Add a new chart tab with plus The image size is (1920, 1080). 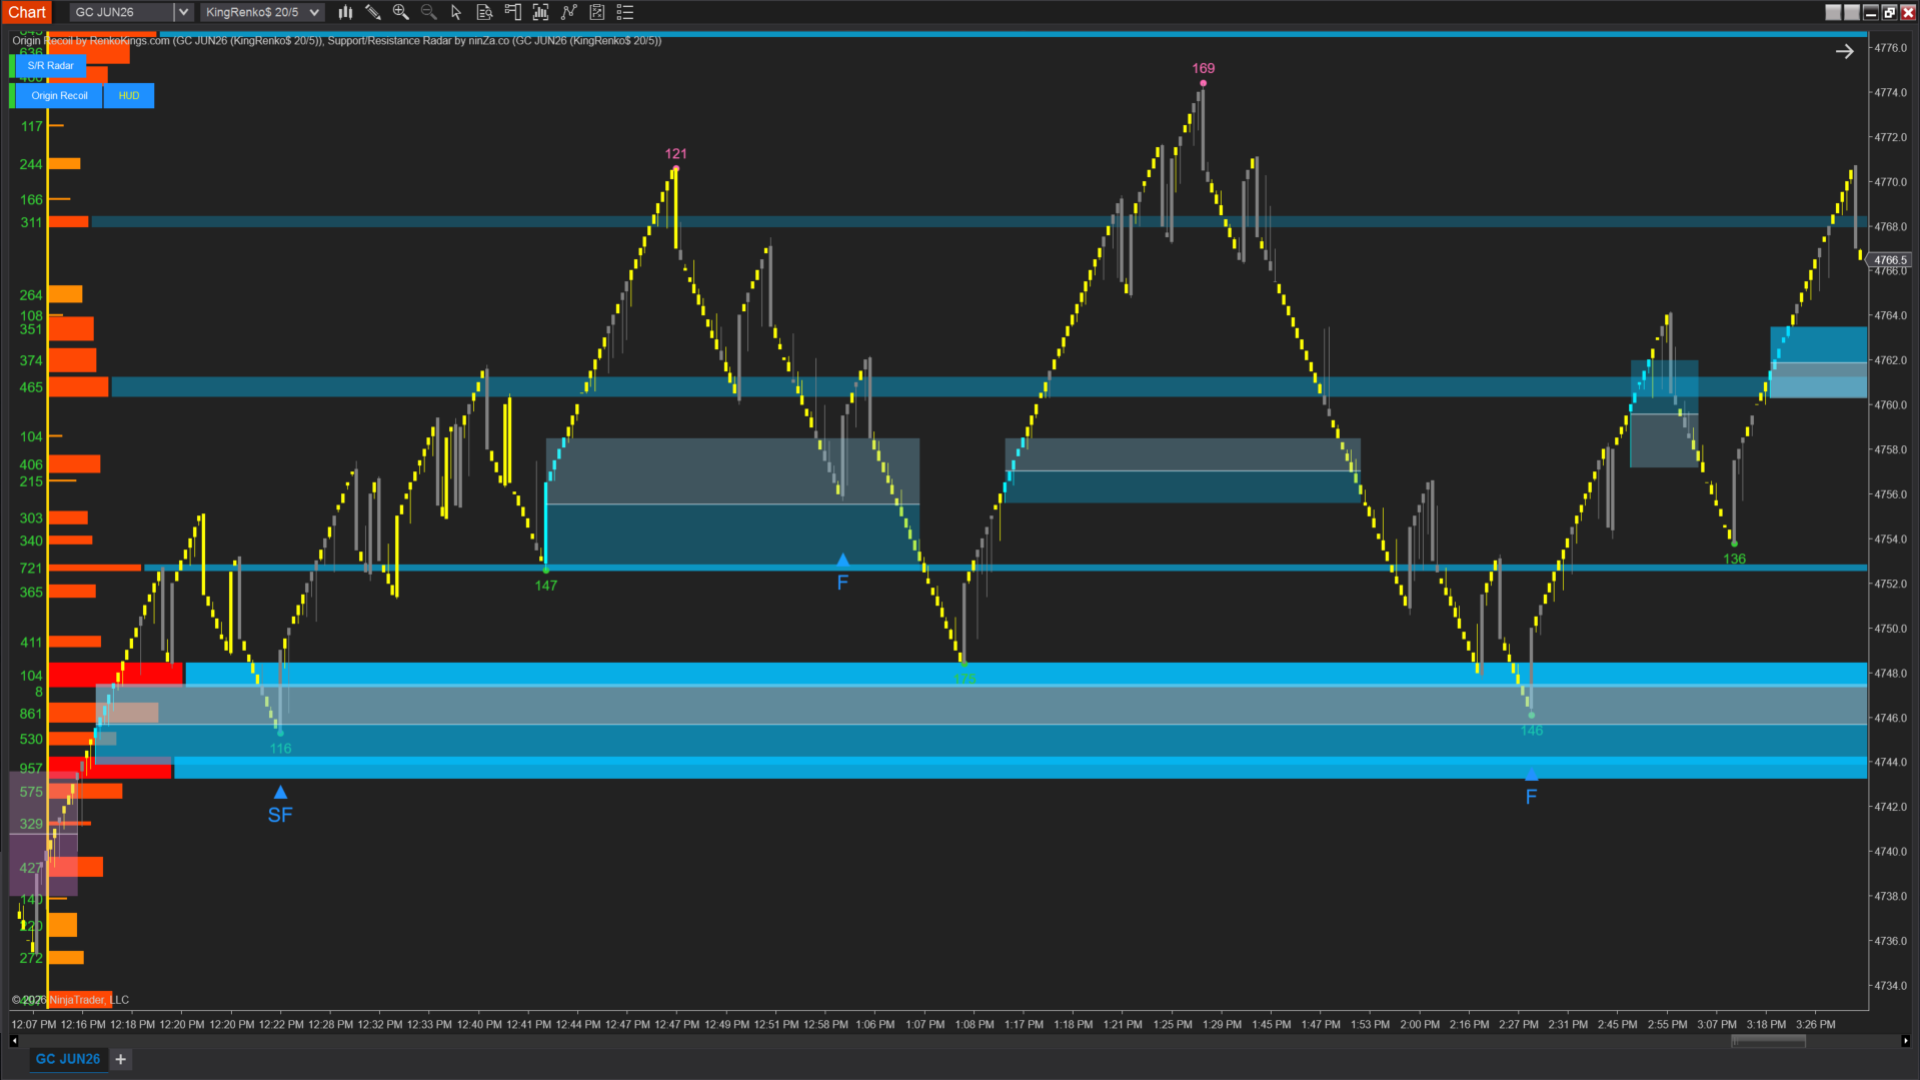coord(121,1059)
